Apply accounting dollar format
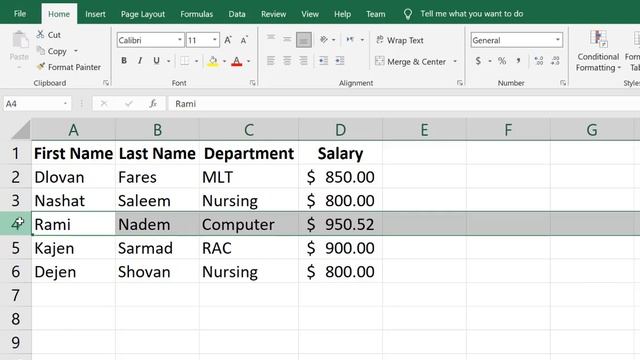 (x=478, y=61)
